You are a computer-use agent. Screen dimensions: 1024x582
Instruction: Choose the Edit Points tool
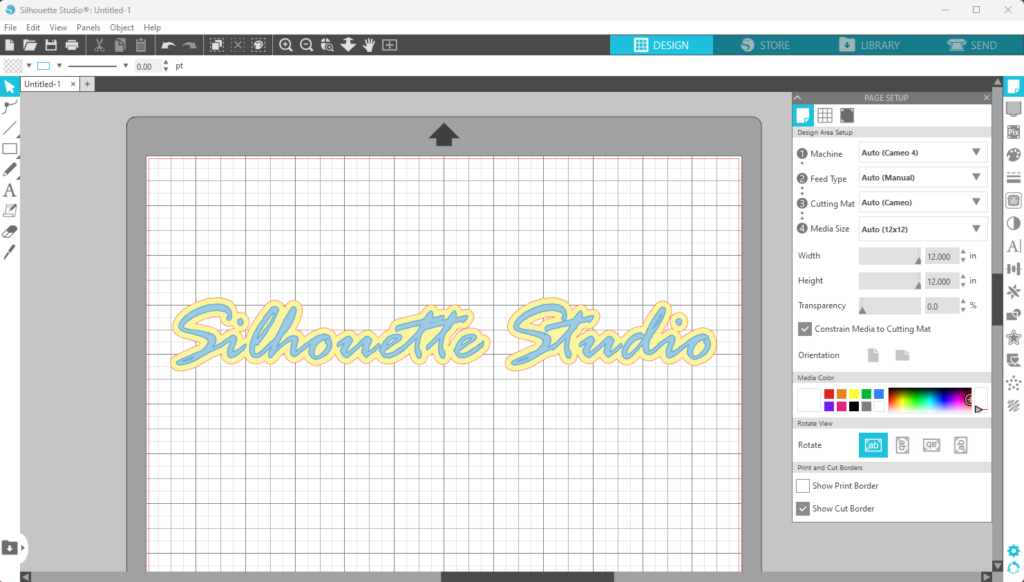(10, 107)
